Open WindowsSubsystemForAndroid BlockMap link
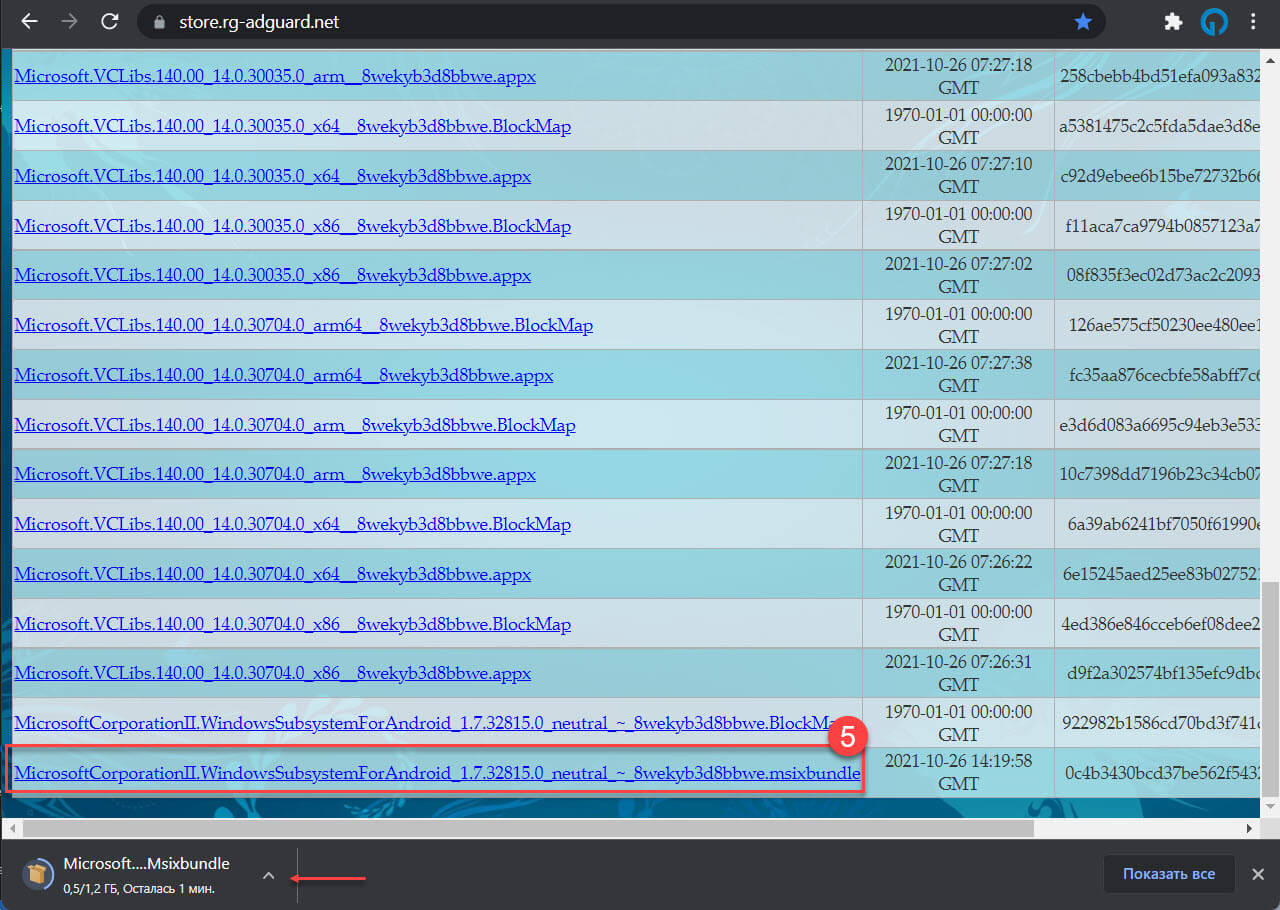The height and width of the screenshot is (910, 1280). coord(428,723)
